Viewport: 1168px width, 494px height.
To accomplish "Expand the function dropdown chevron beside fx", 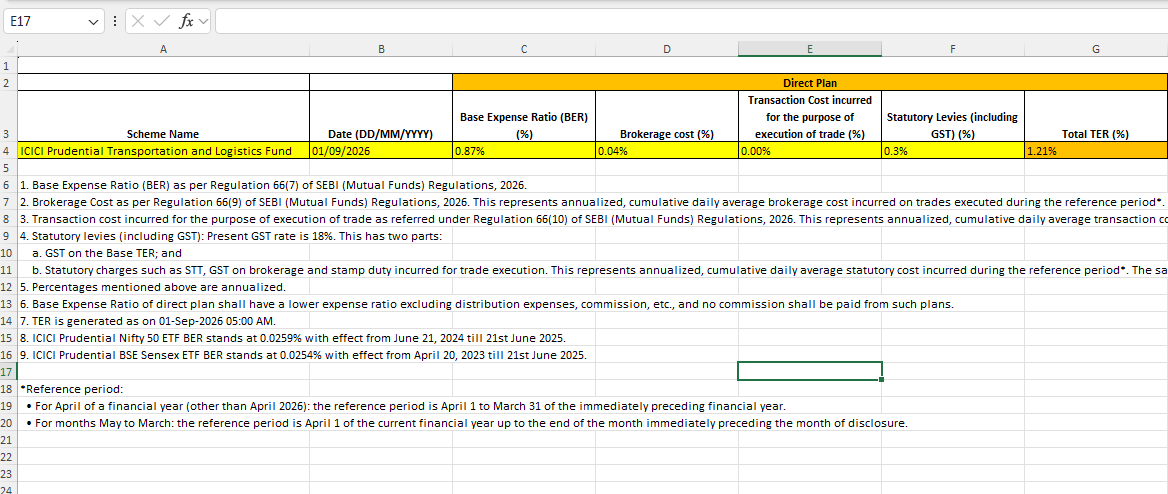I will tap(203, 22).
